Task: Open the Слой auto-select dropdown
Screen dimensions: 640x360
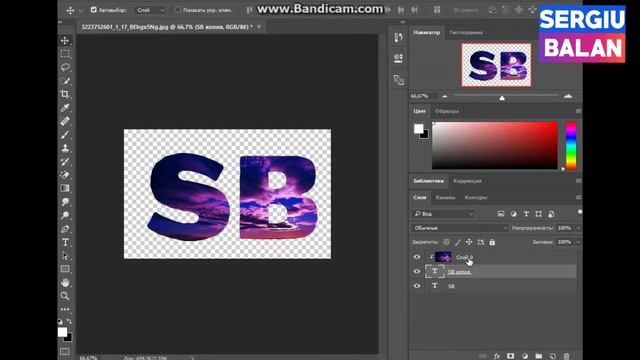Action: click(x=150, y=10)
